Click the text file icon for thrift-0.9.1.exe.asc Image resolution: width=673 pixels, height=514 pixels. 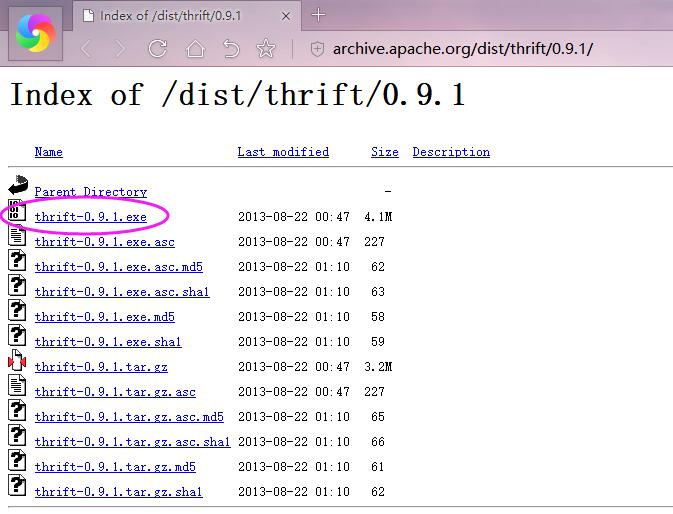click(17, 236)
